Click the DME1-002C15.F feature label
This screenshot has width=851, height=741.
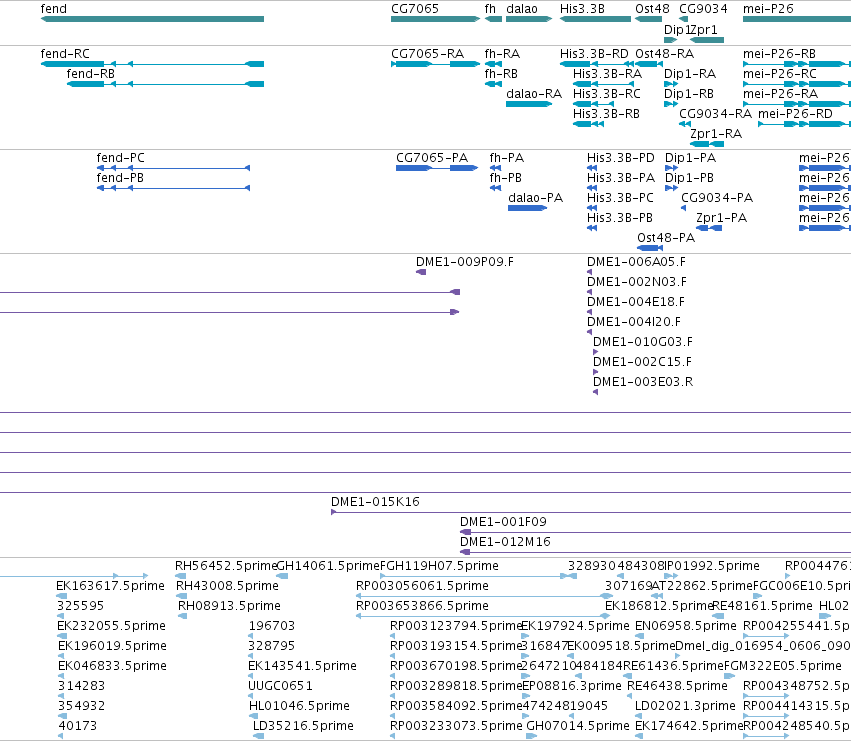point(642,363)
